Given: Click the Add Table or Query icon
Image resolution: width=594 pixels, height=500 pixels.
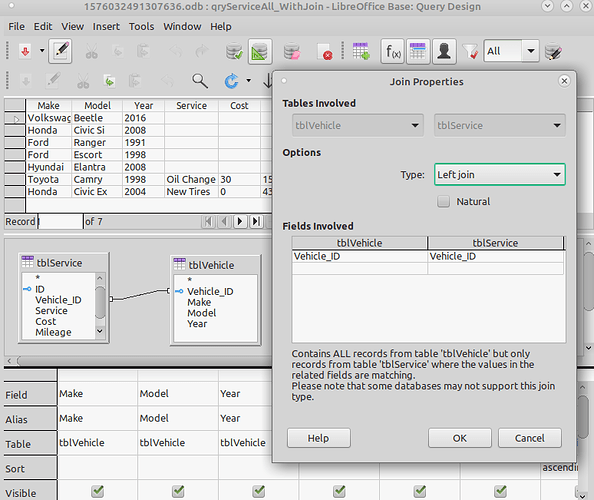Looking at the screenshot, I should click(360, 51).
